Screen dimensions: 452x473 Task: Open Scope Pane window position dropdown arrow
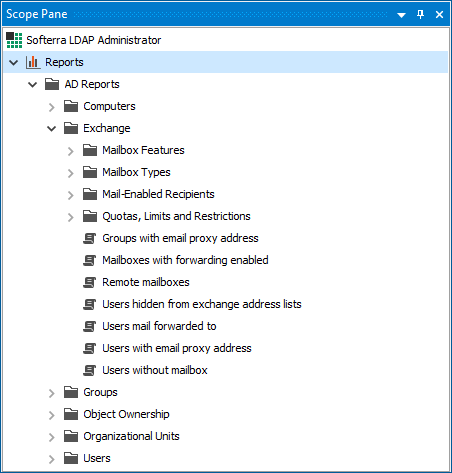(x=402, y=15)
